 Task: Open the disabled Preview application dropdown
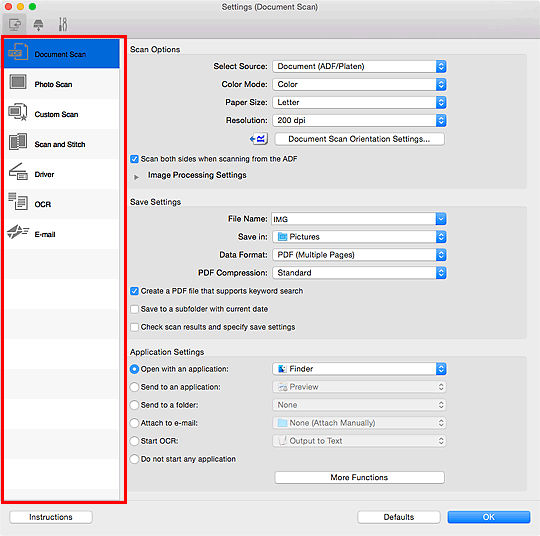click(359, 387)
